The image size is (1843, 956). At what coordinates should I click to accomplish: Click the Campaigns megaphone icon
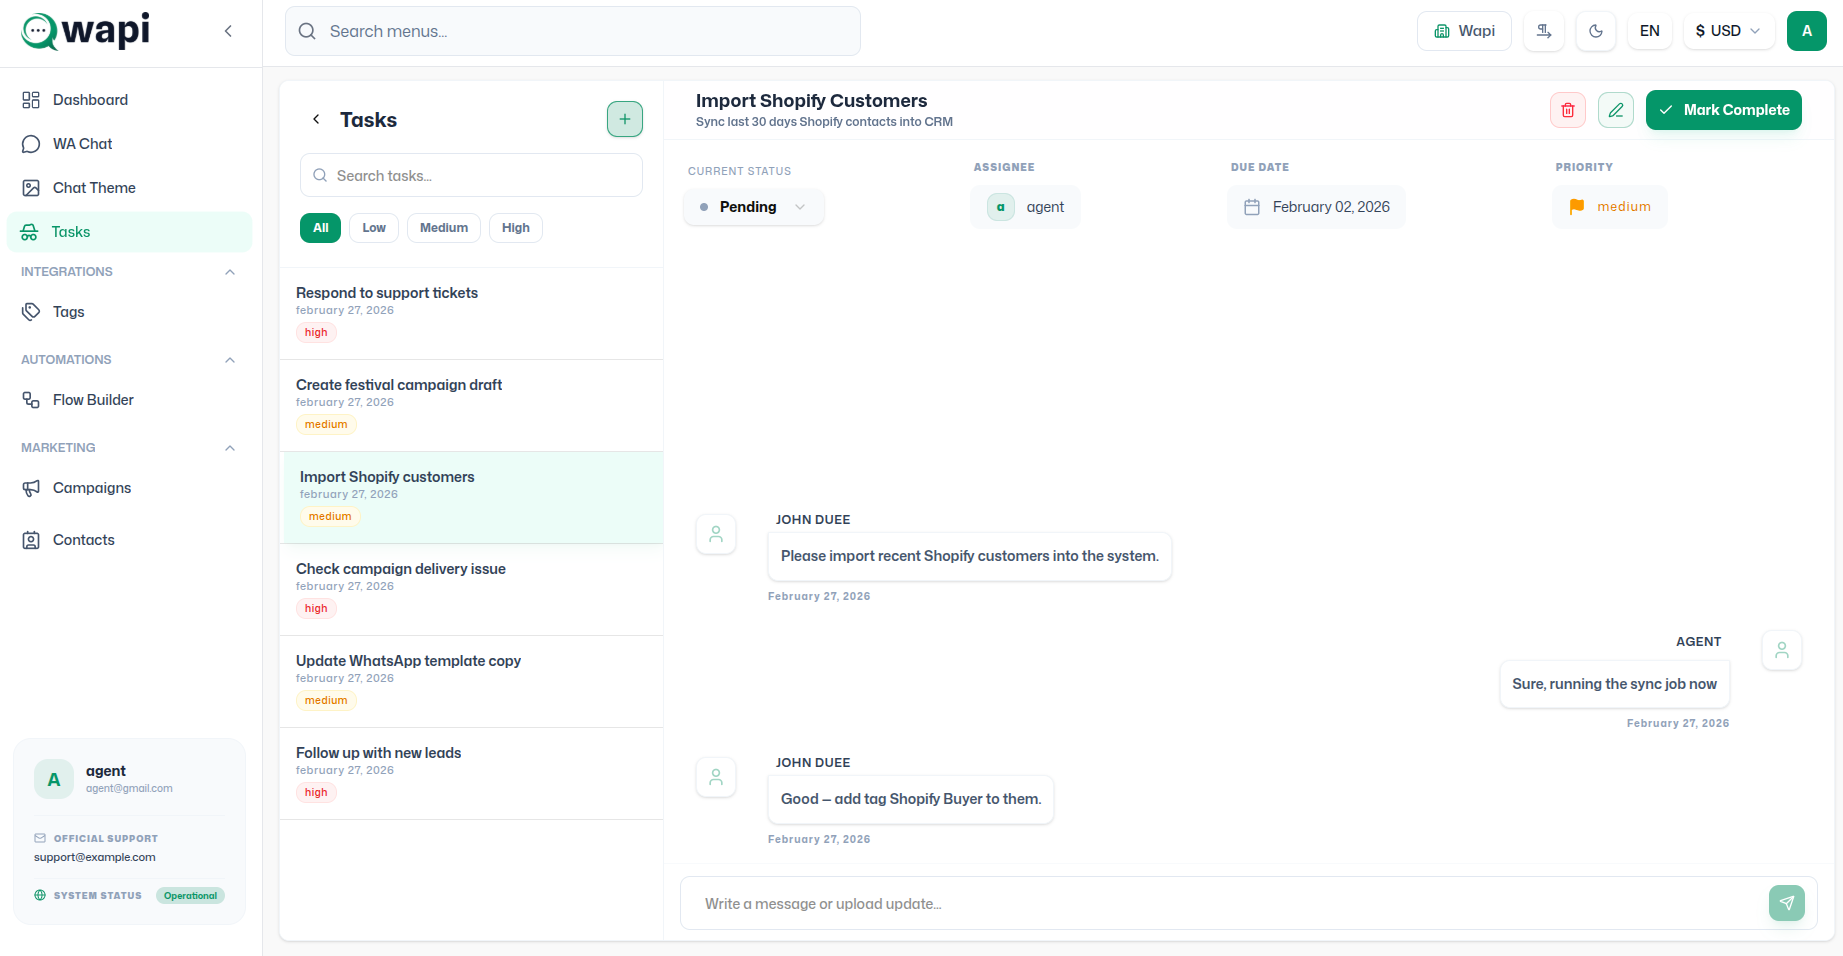click(31, 488)
